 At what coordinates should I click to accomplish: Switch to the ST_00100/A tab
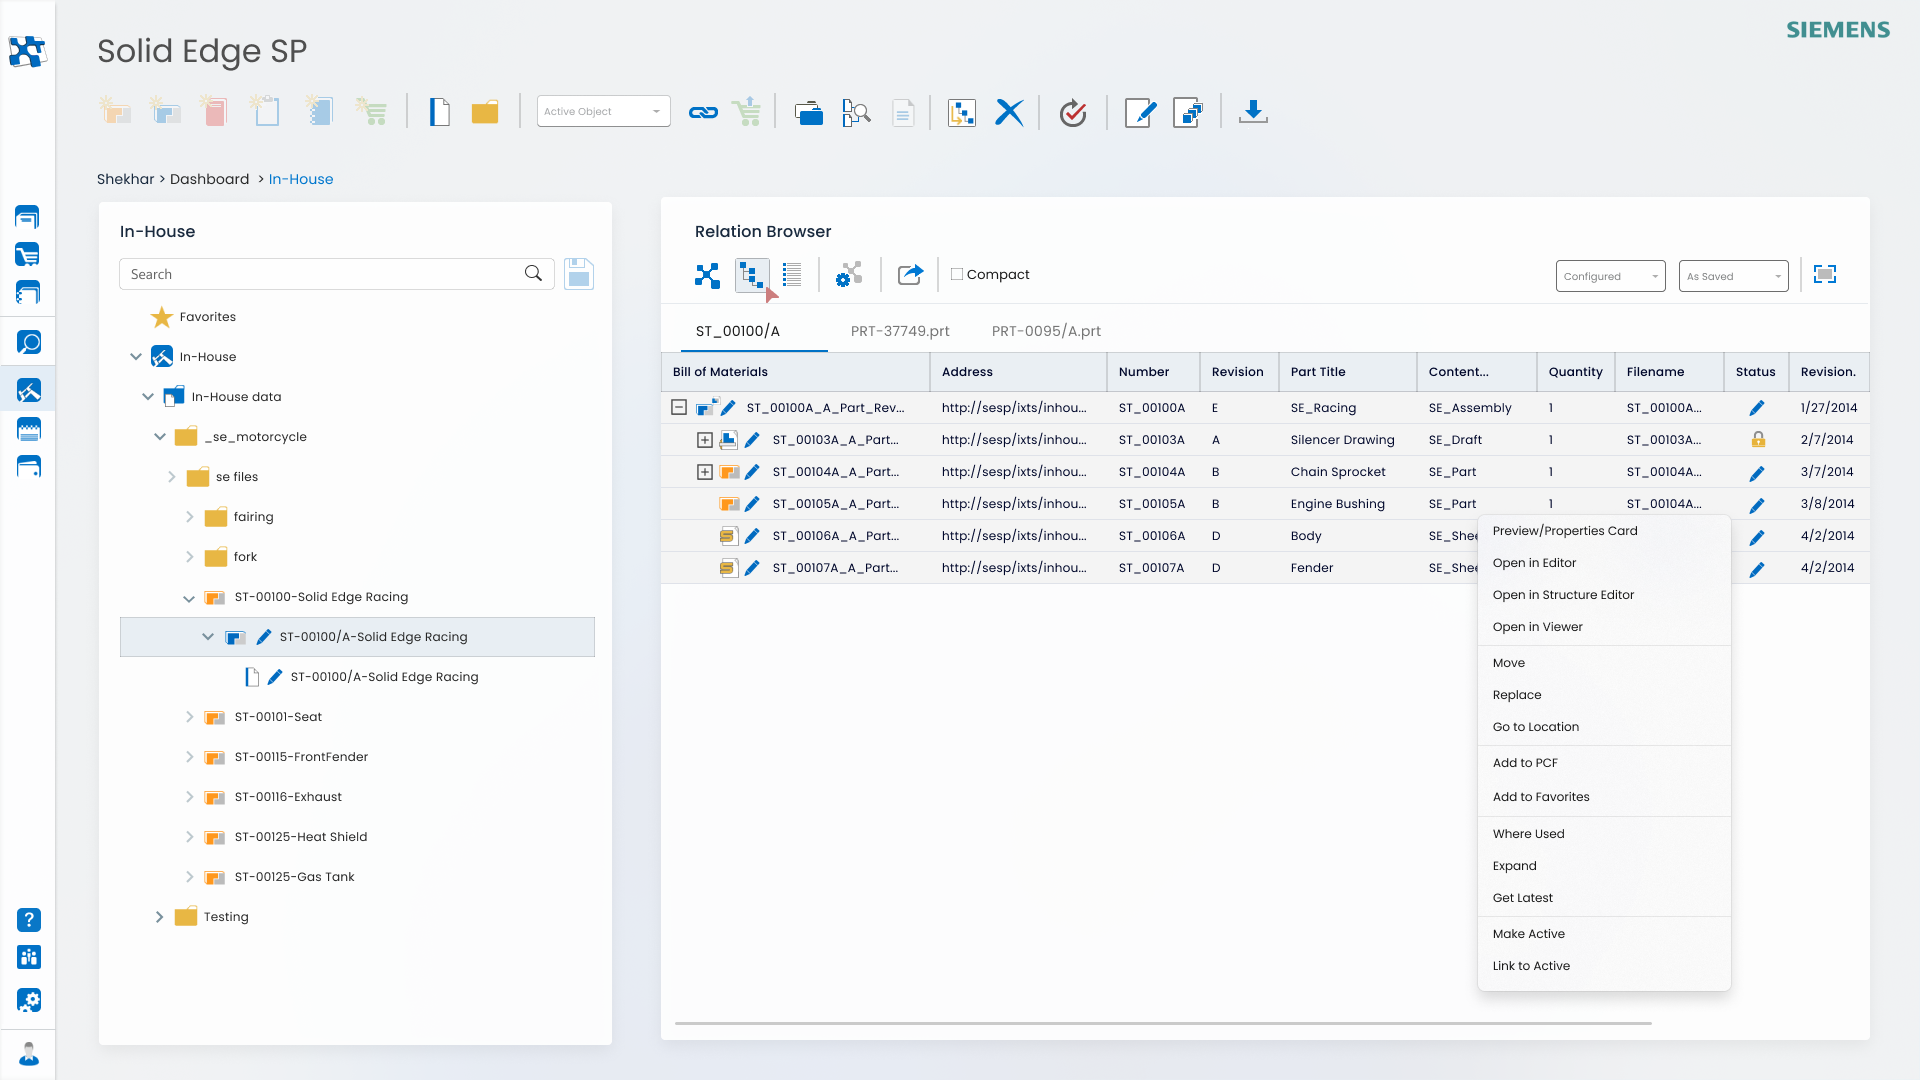738,331
